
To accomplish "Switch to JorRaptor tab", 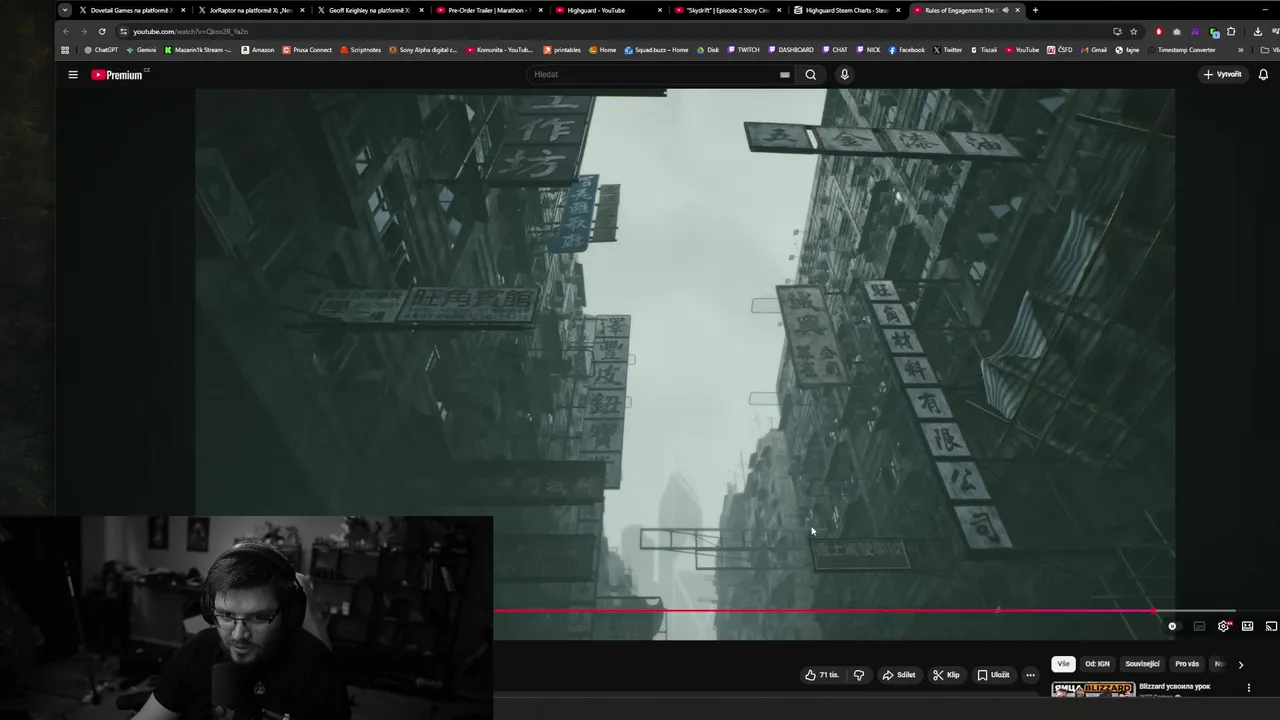I will [250, 10].
